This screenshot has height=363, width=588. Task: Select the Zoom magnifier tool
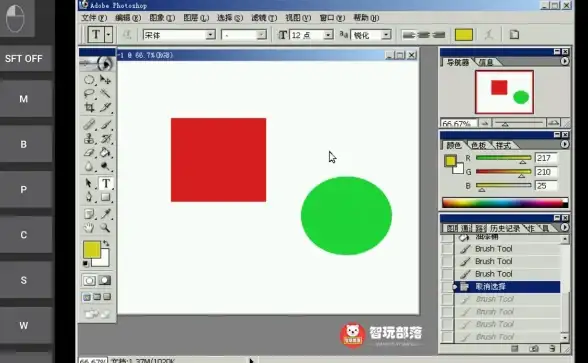[105, 228]
